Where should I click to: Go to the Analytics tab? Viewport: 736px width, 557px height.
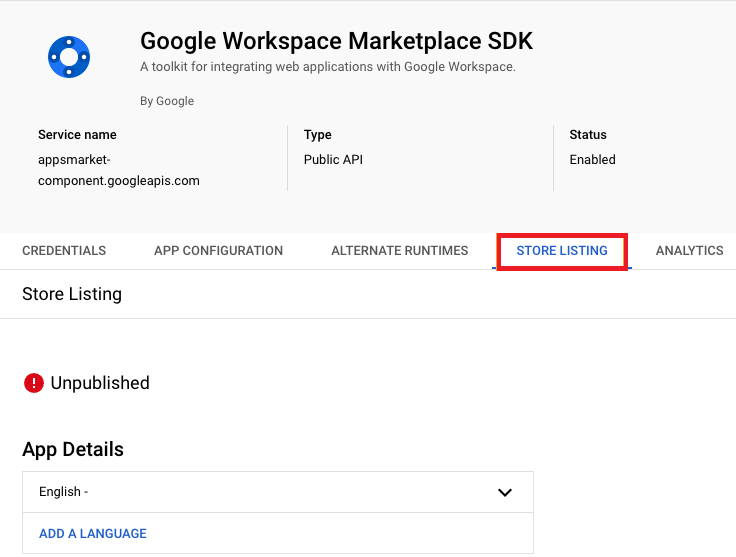pos(690,251)
